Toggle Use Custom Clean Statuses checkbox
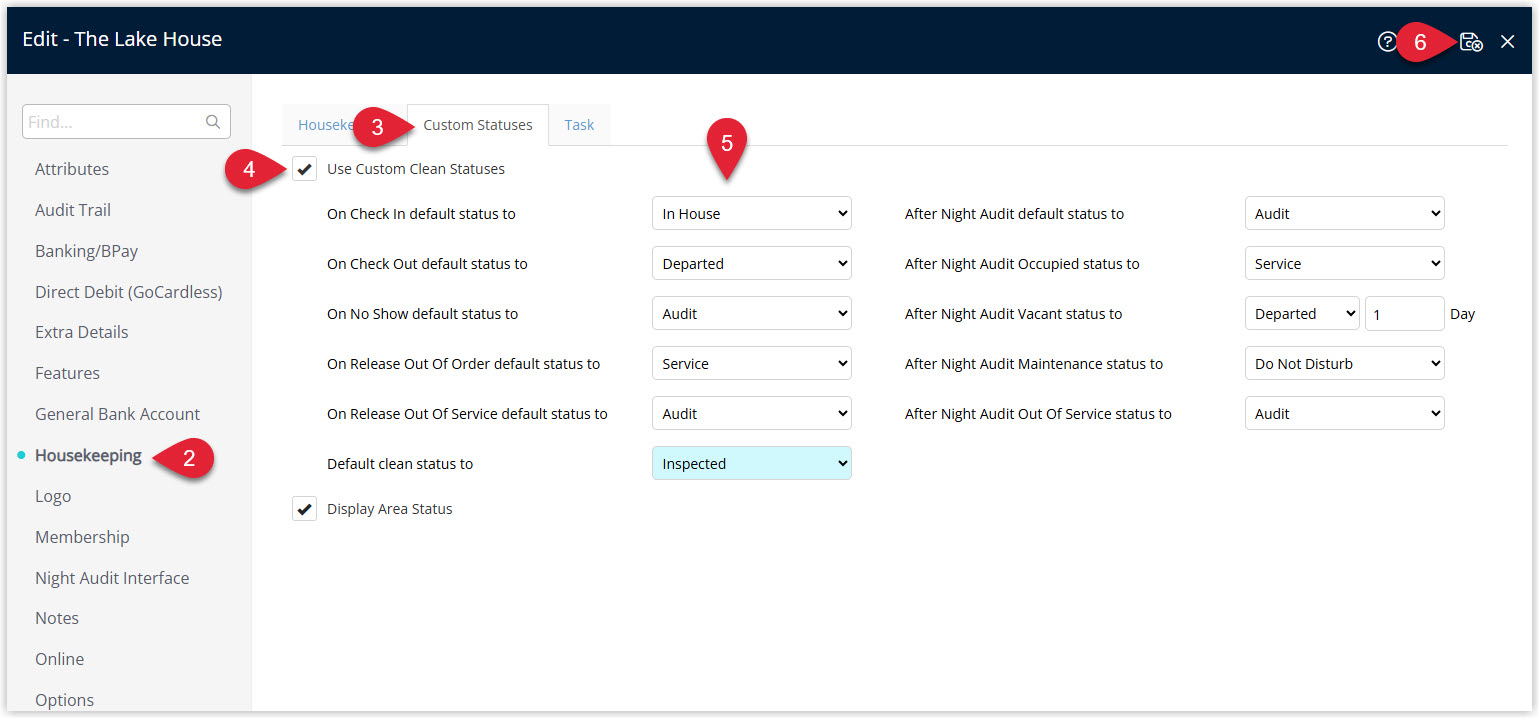Image resolution: width=1540 pixels, height=719 pixels. click(x=305, y=169)
